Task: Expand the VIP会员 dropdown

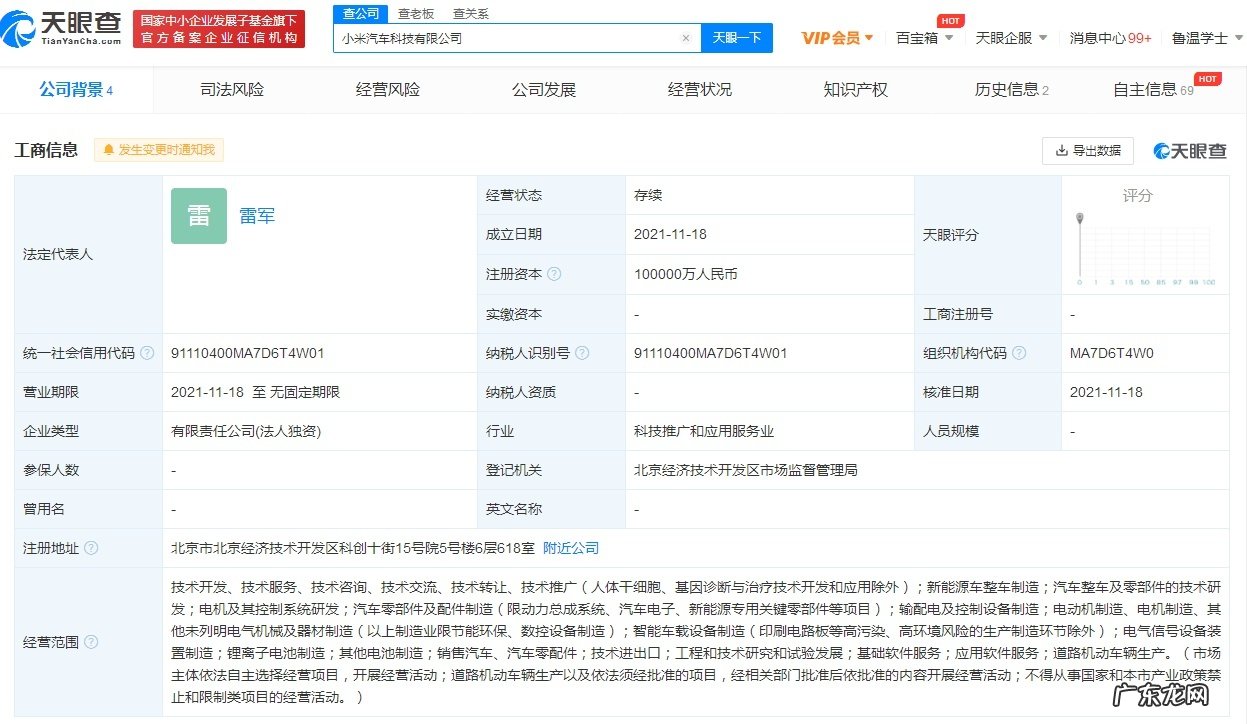Action: [832, 36]
